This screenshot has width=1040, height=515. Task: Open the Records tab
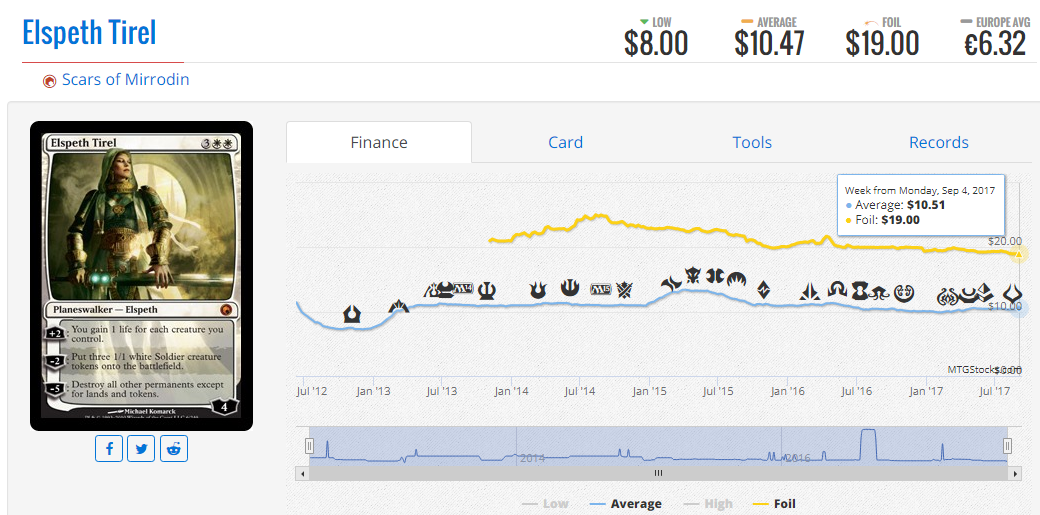938,142
